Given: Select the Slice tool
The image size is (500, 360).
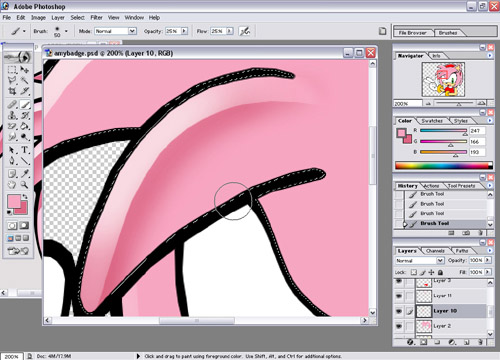Looking at the screenshot, I should [25, 91].
